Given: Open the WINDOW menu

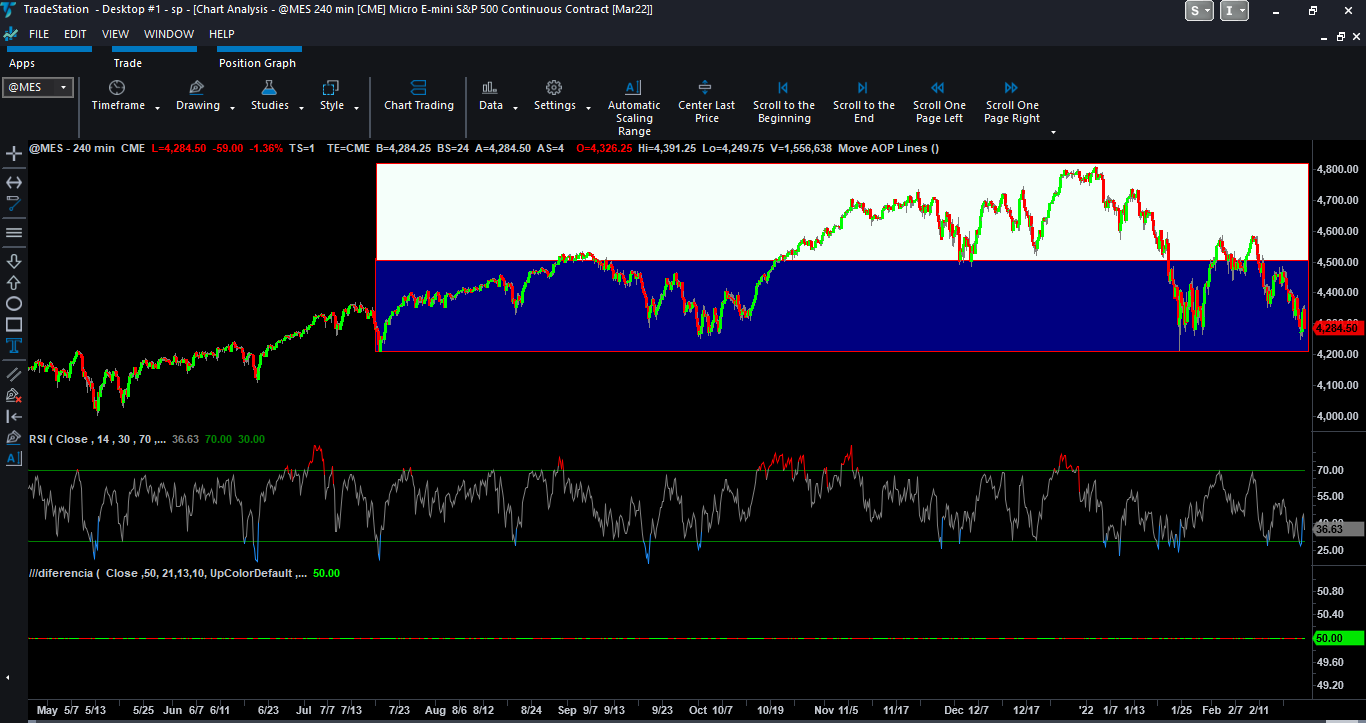Looking at the screenshot, I should (x=169, y=34).
